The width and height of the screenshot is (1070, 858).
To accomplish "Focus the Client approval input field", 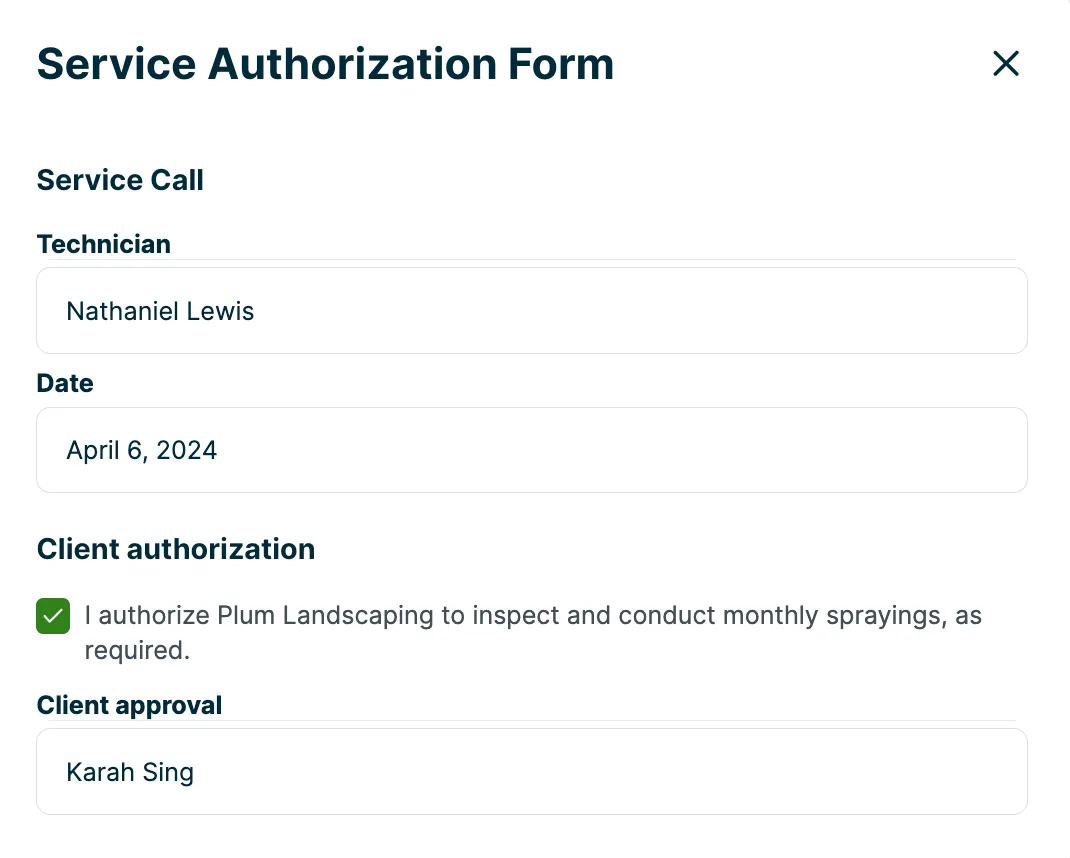I will (x=532, y=771).
